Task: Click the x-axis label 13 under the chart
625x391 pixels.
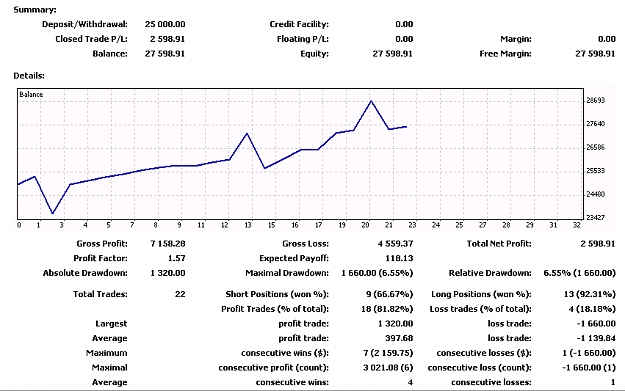Action: [x=248, y=225]
